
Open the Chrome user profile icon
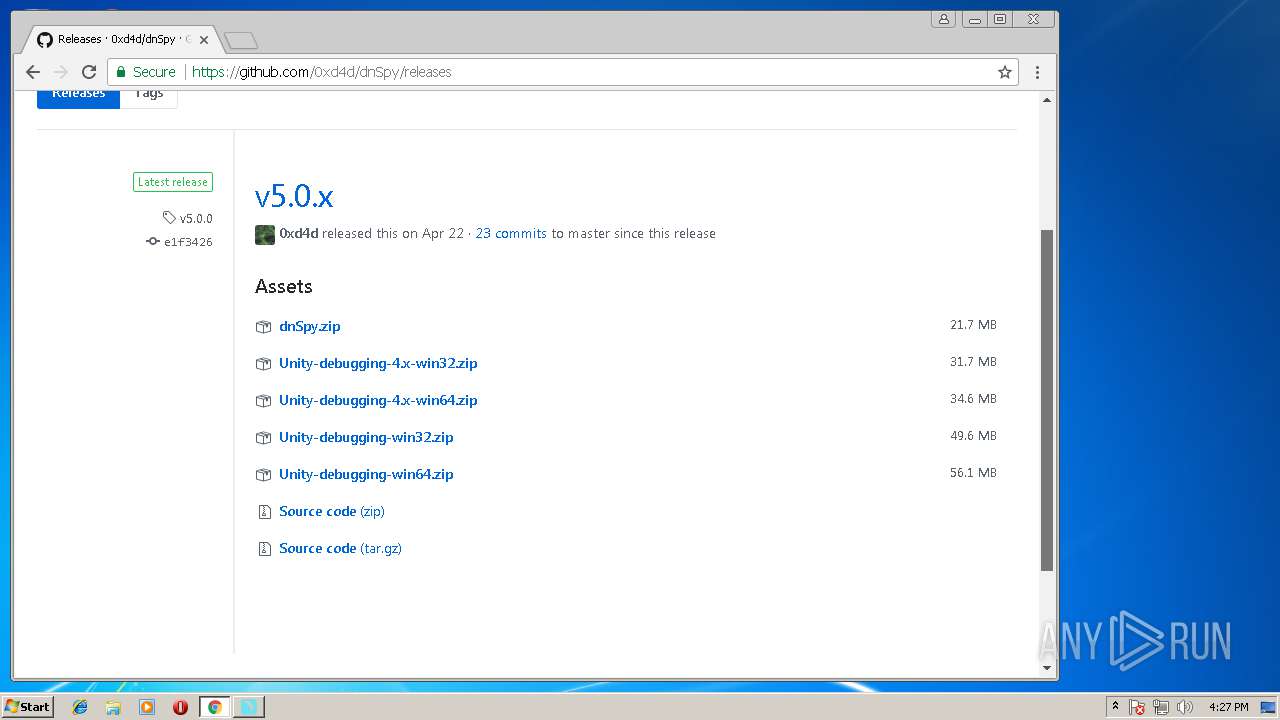pyautogui.click(x=943, y=19)
